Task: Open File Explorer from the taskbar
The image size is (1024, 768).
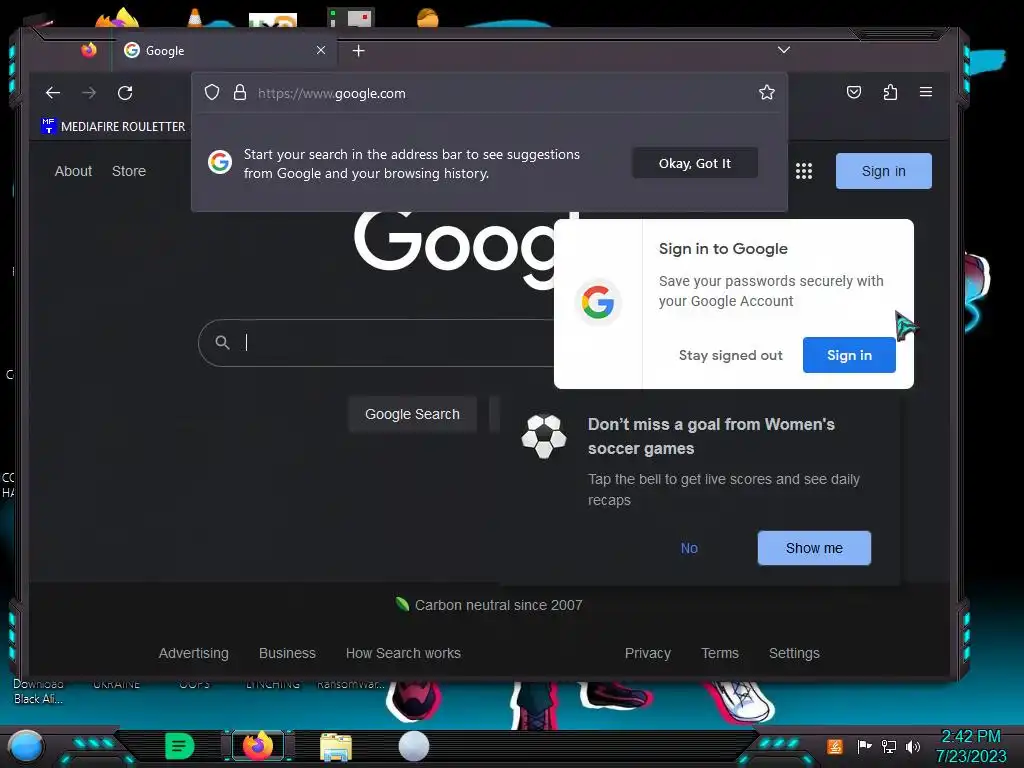Action: (x=336, y=747)
